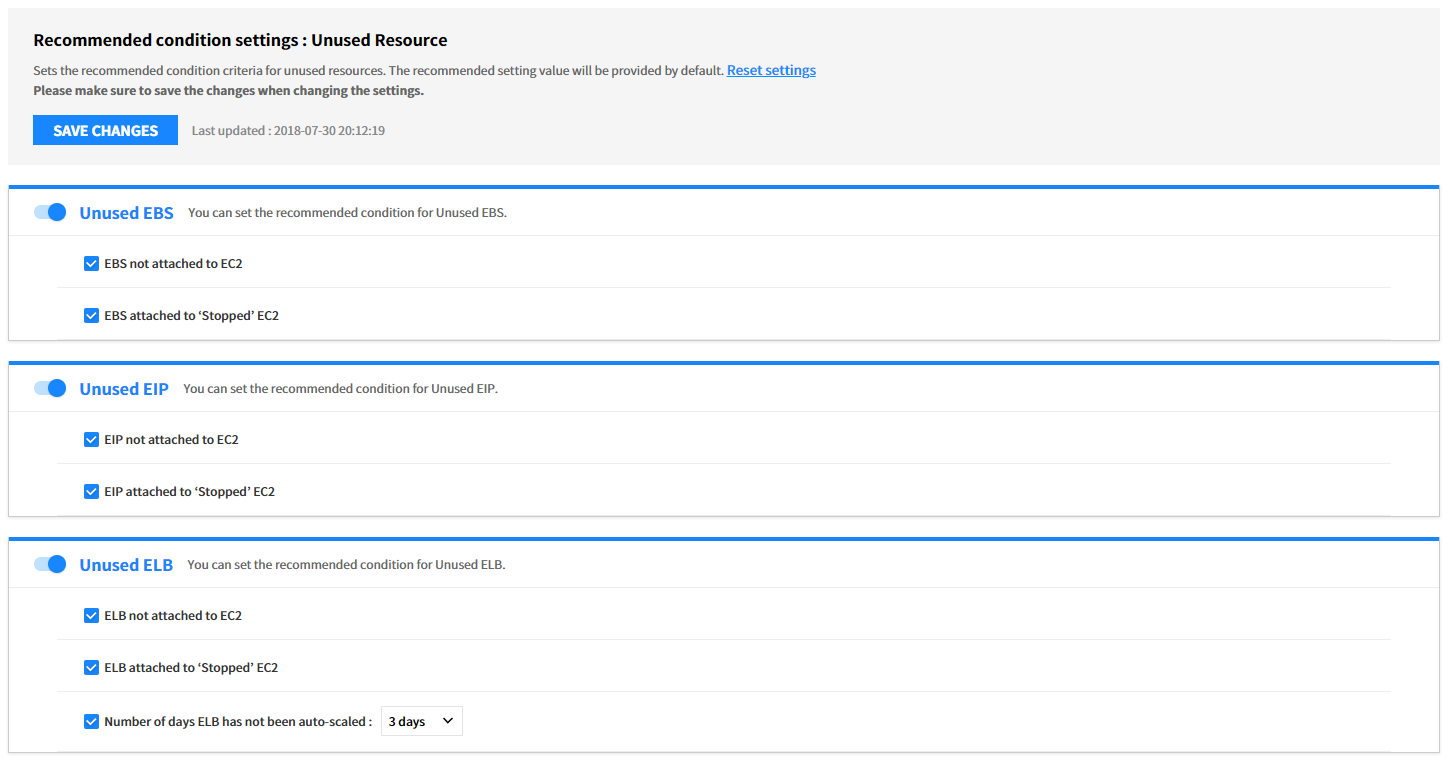1449x761 pixels.
Task: Toggle the ELB auto-scaled days checkbox
Action: point(91,722)
